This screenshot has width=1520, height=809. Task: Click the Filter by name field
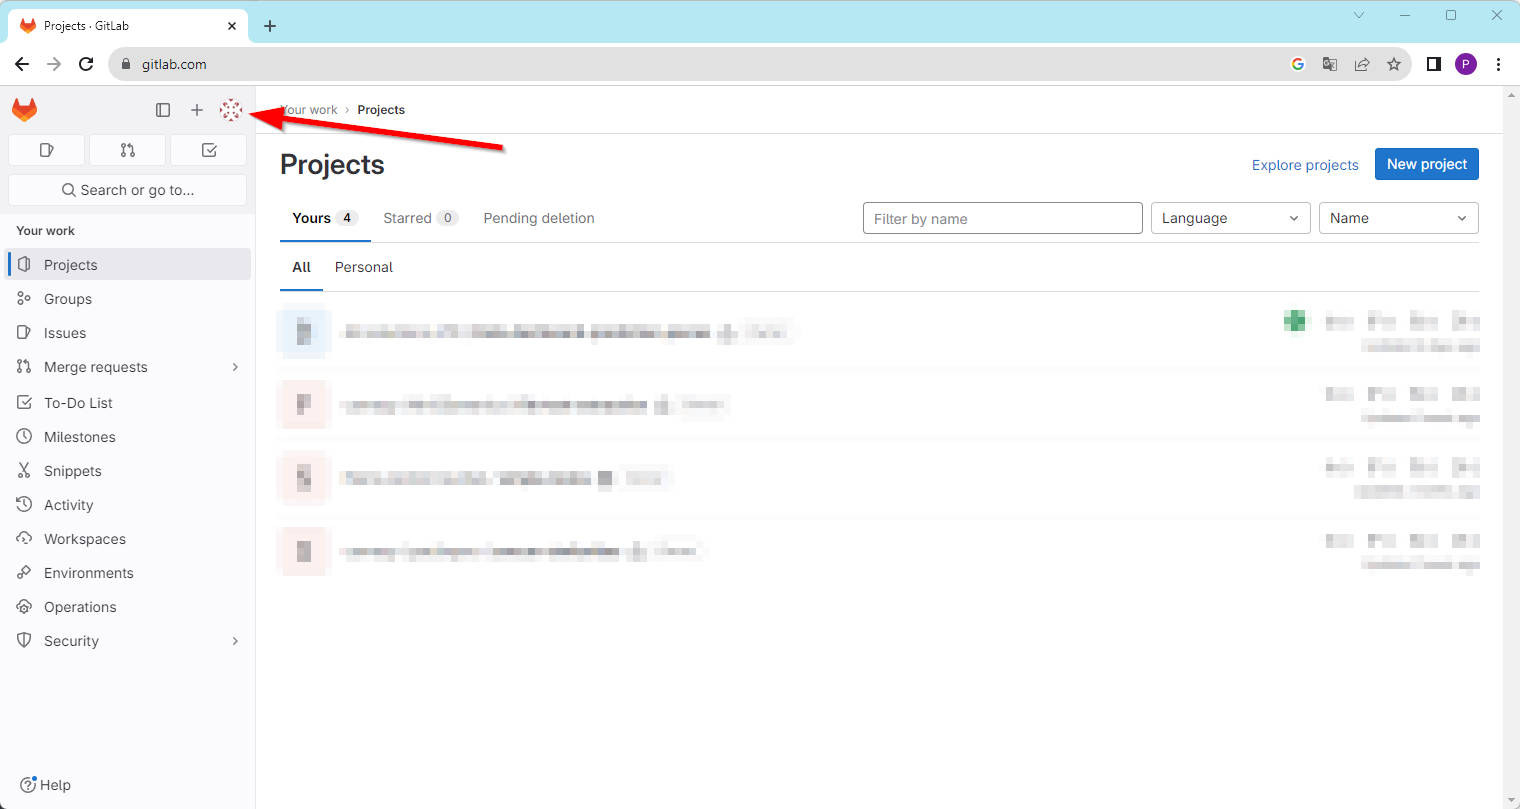pos(1002,219)
